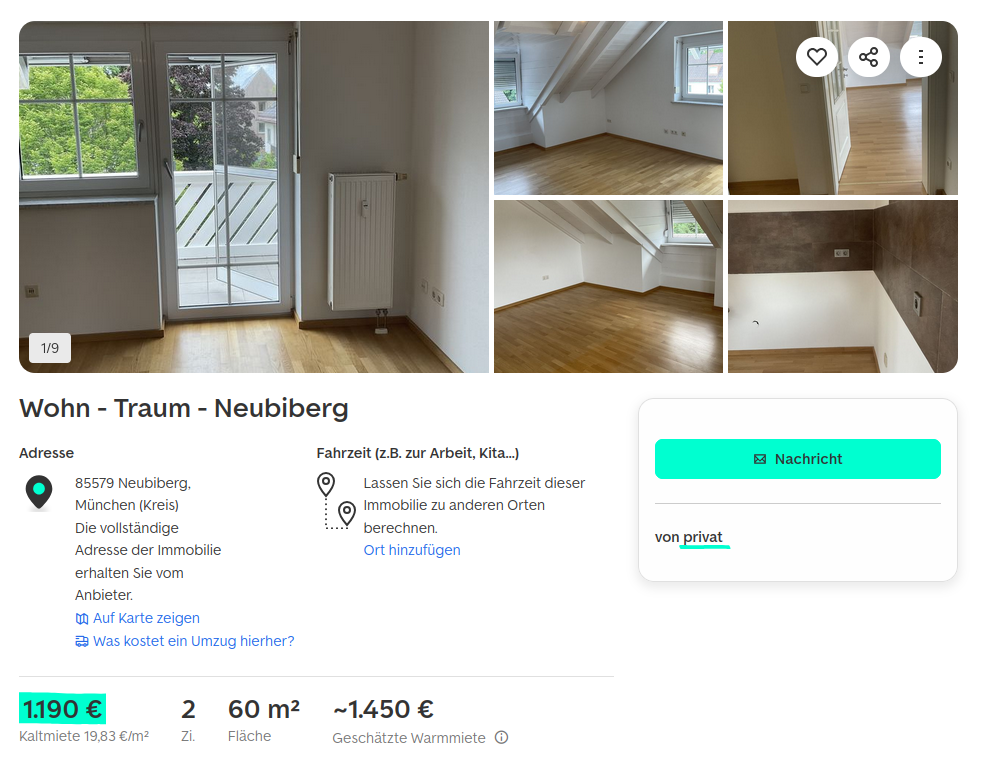Click the green map pin address icon
This screenshot has width=995, height=758.
(39, 492)
